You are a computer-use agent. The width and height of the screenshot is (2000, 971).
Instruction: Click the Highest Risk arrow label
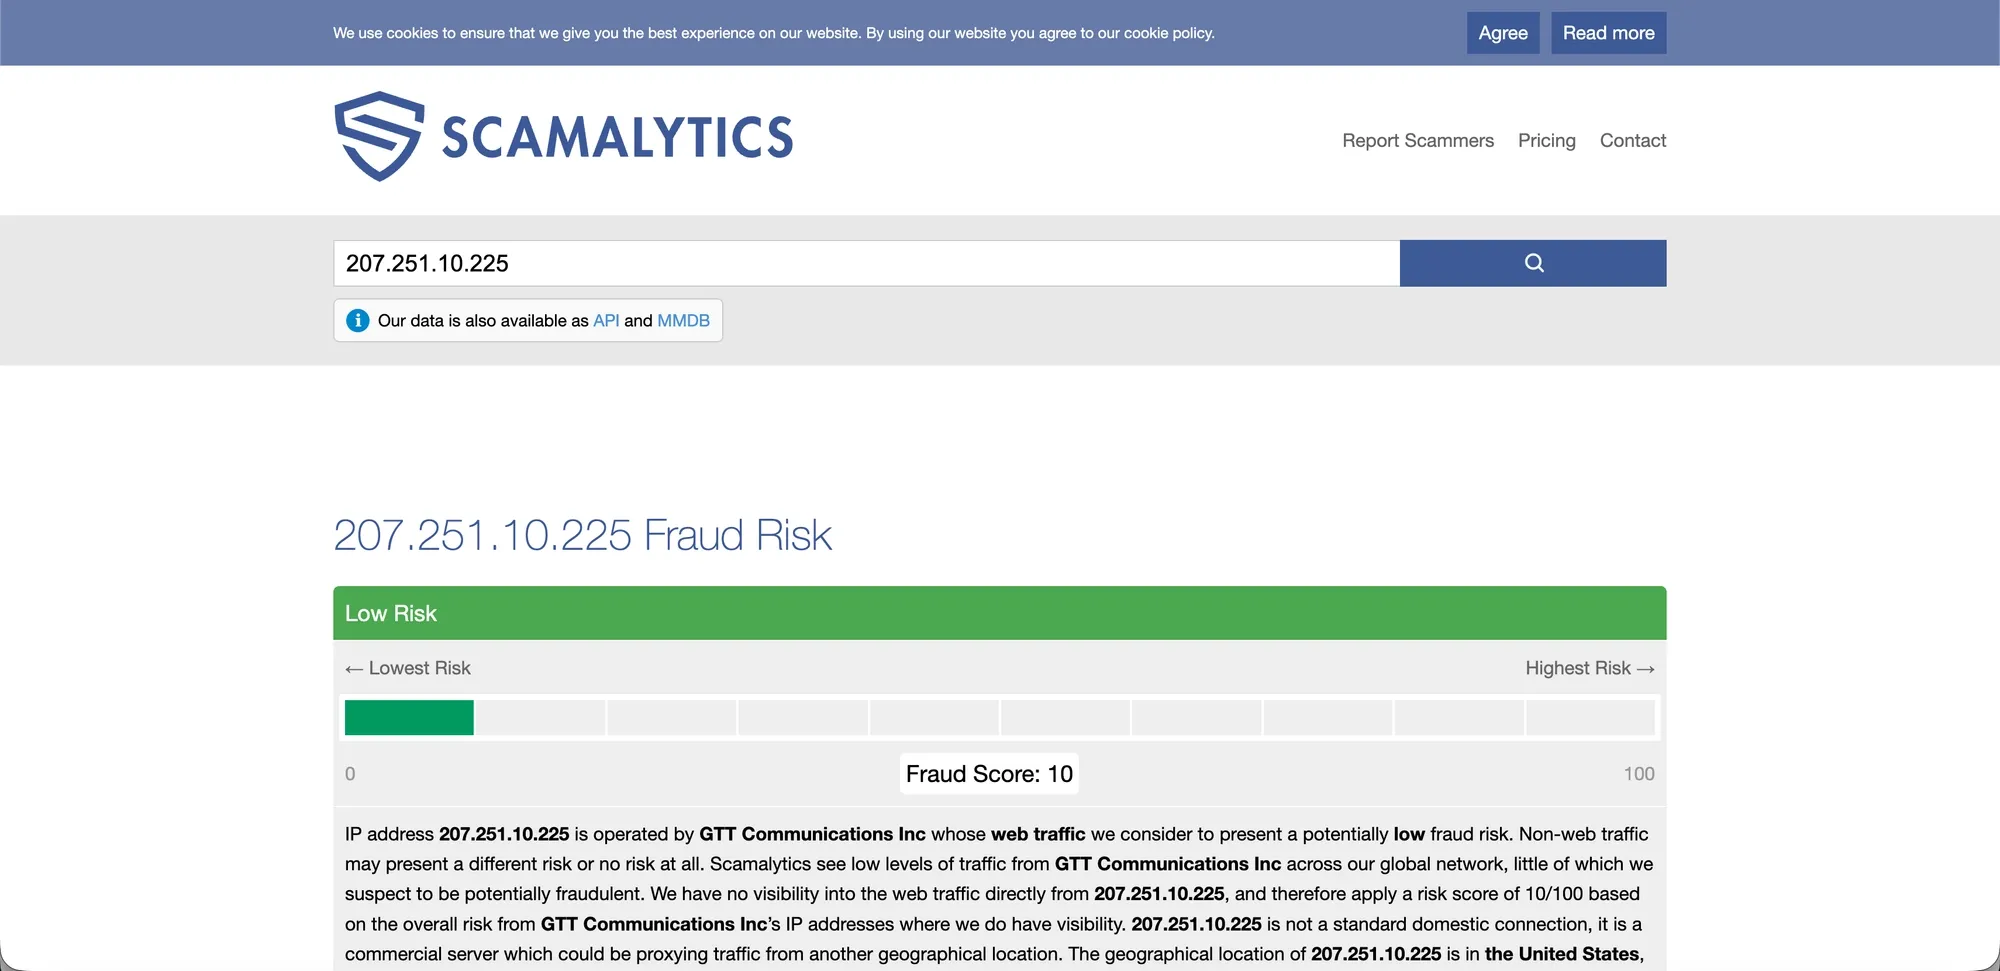tap(1589, 668)
